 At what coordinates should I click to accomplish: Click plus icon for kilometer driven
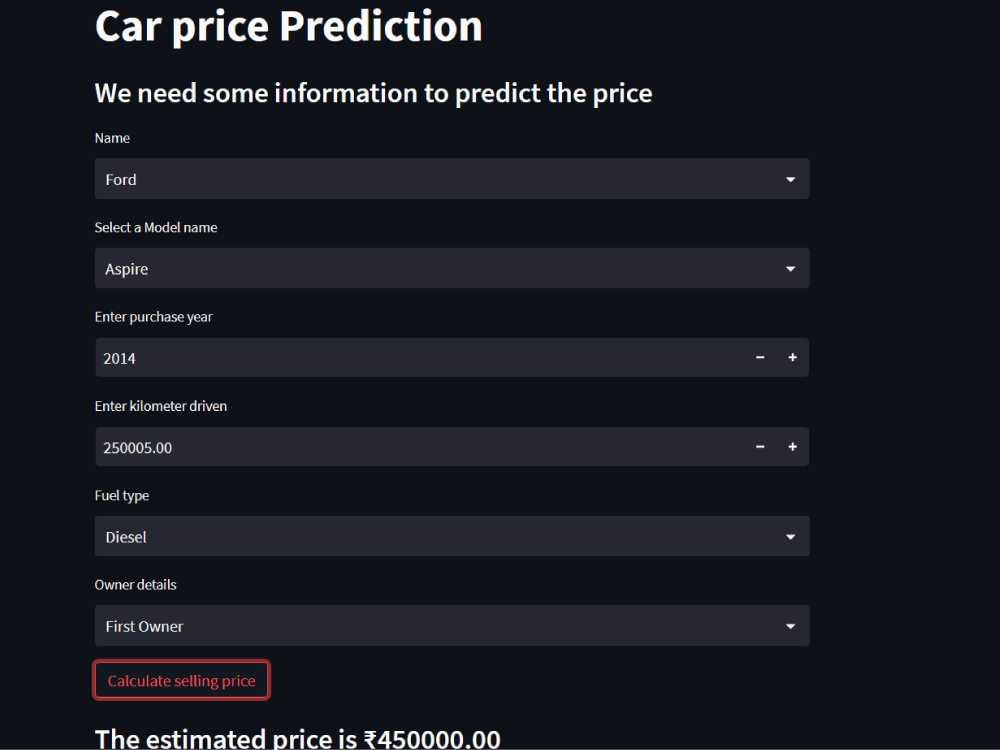click(792, 447)
